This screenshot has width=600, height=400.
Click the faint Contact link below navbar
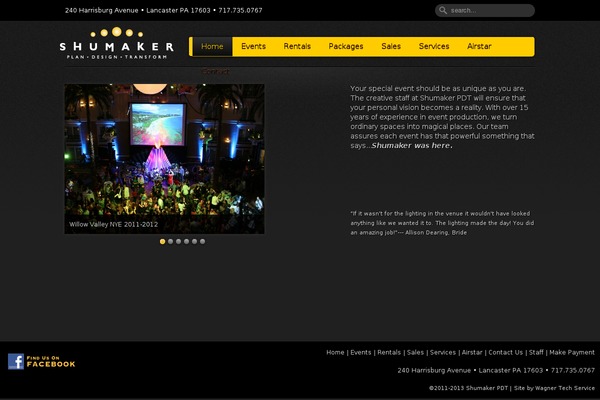tap(215, 71)
